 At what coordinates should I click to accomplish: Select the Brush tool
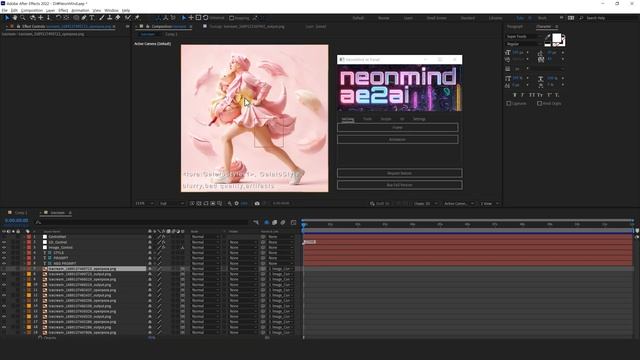102,18
